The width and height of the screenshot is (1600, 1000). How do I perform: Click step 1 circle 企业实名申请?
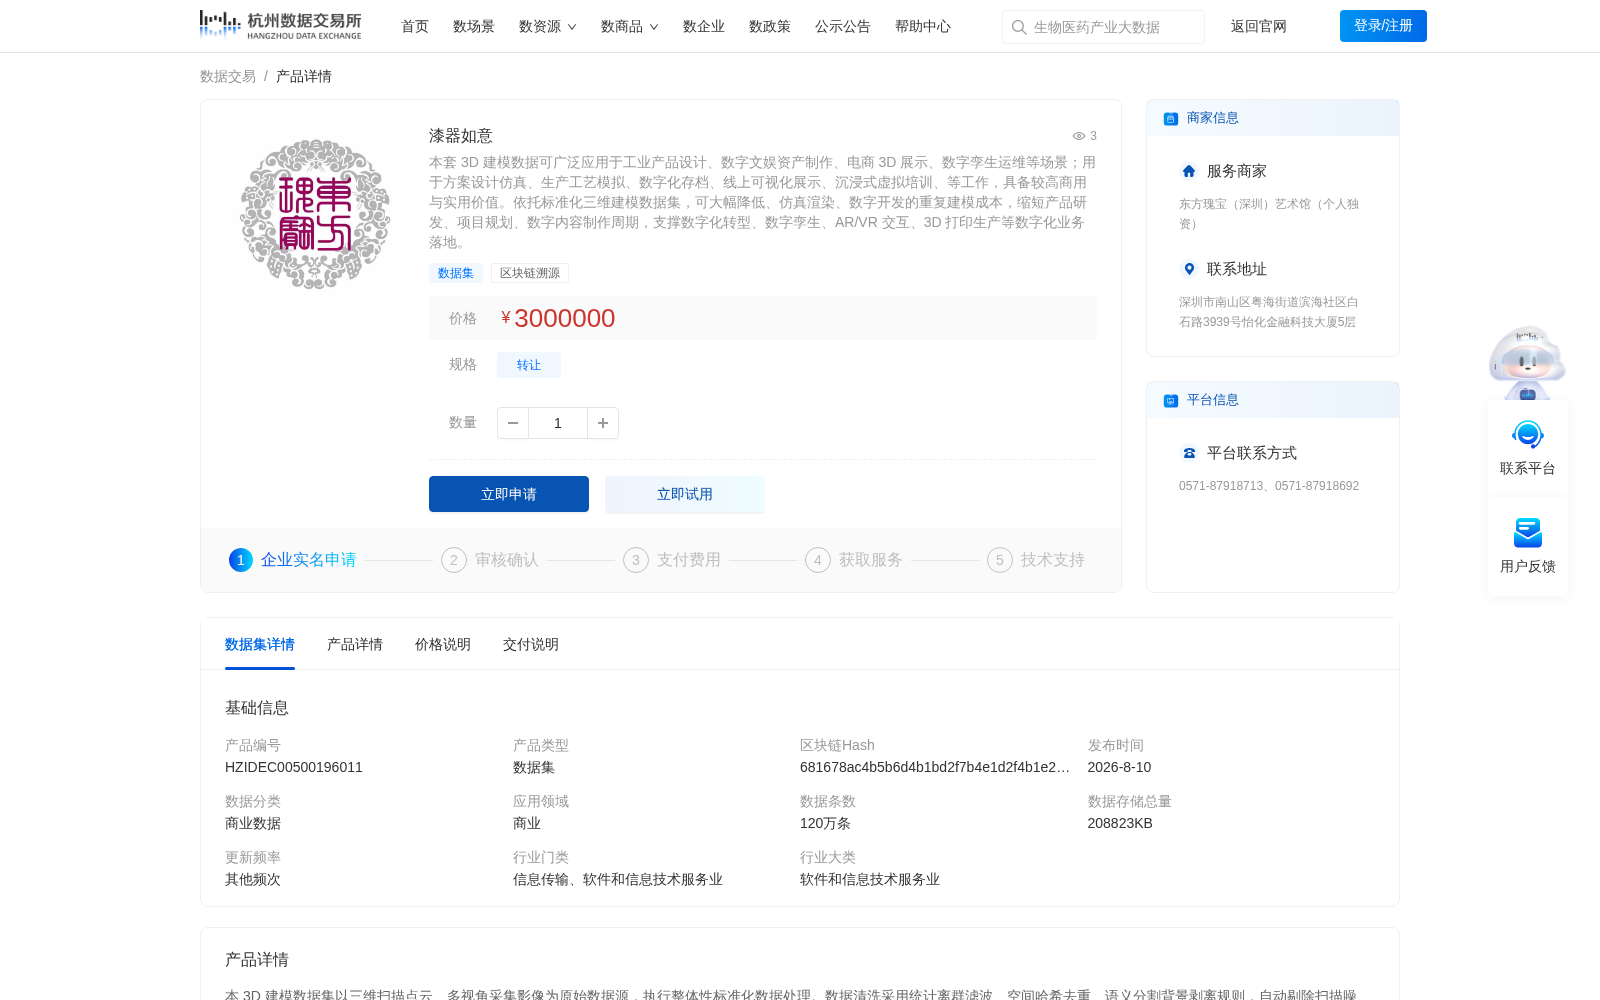(x=241, y=560)
